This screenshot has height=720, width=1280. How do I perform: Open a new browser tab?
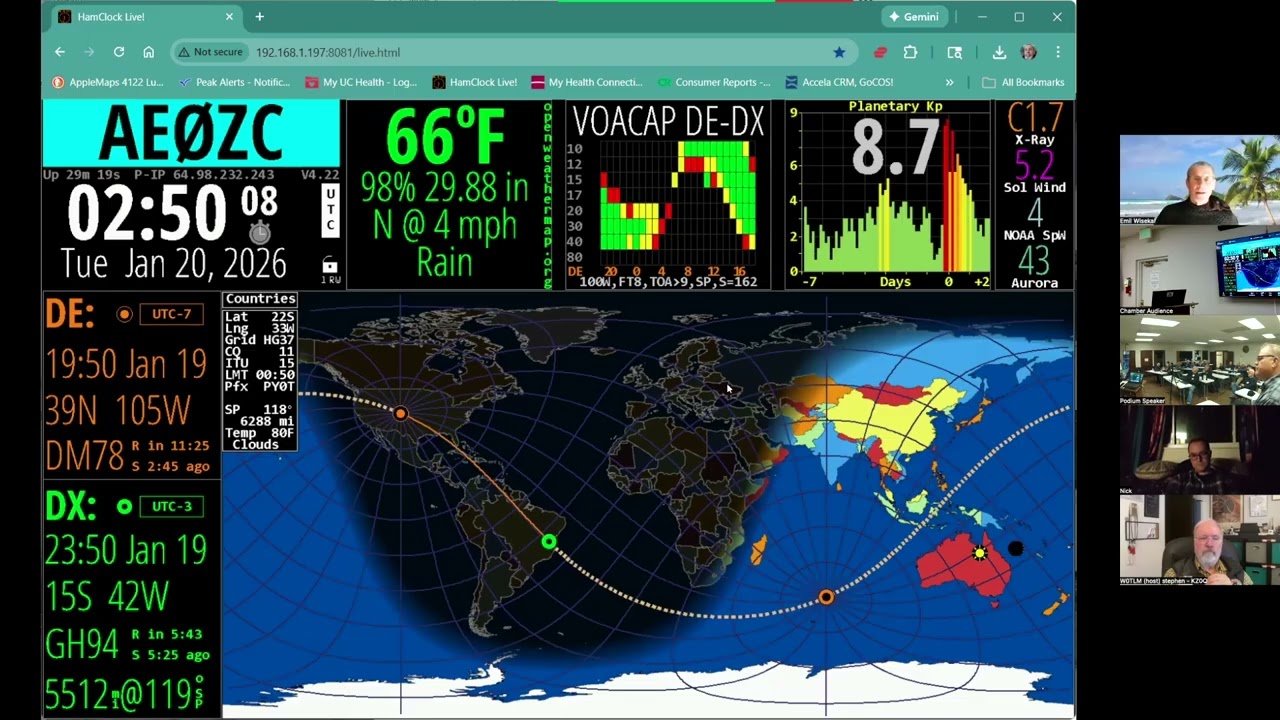pos(259,17)
